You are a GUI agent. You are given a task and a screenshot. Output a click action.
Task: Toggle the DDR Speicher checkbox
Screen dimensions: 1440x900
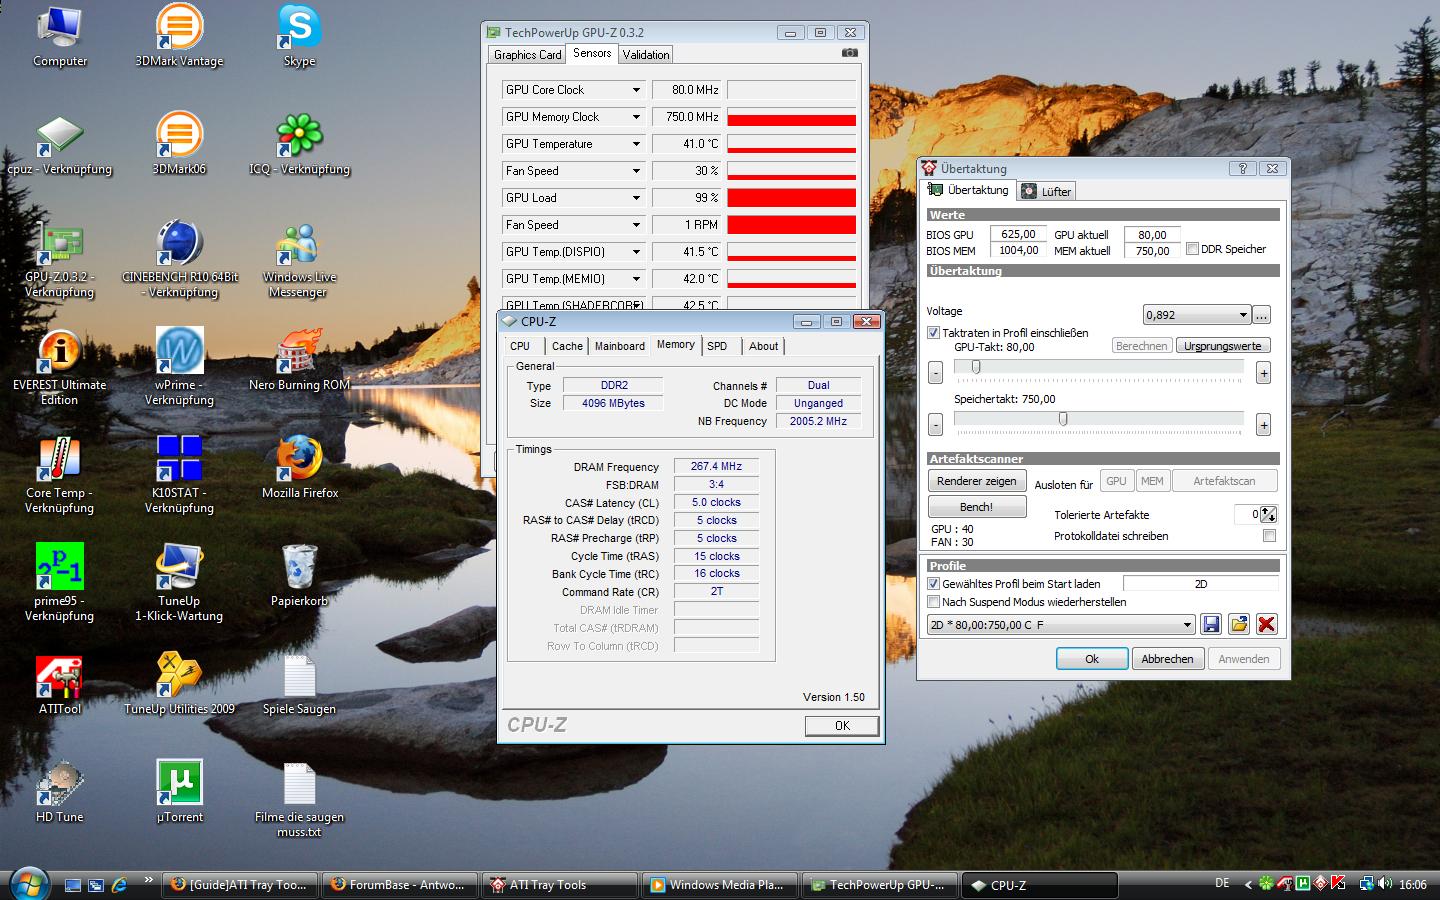(x=1192, y=249)
